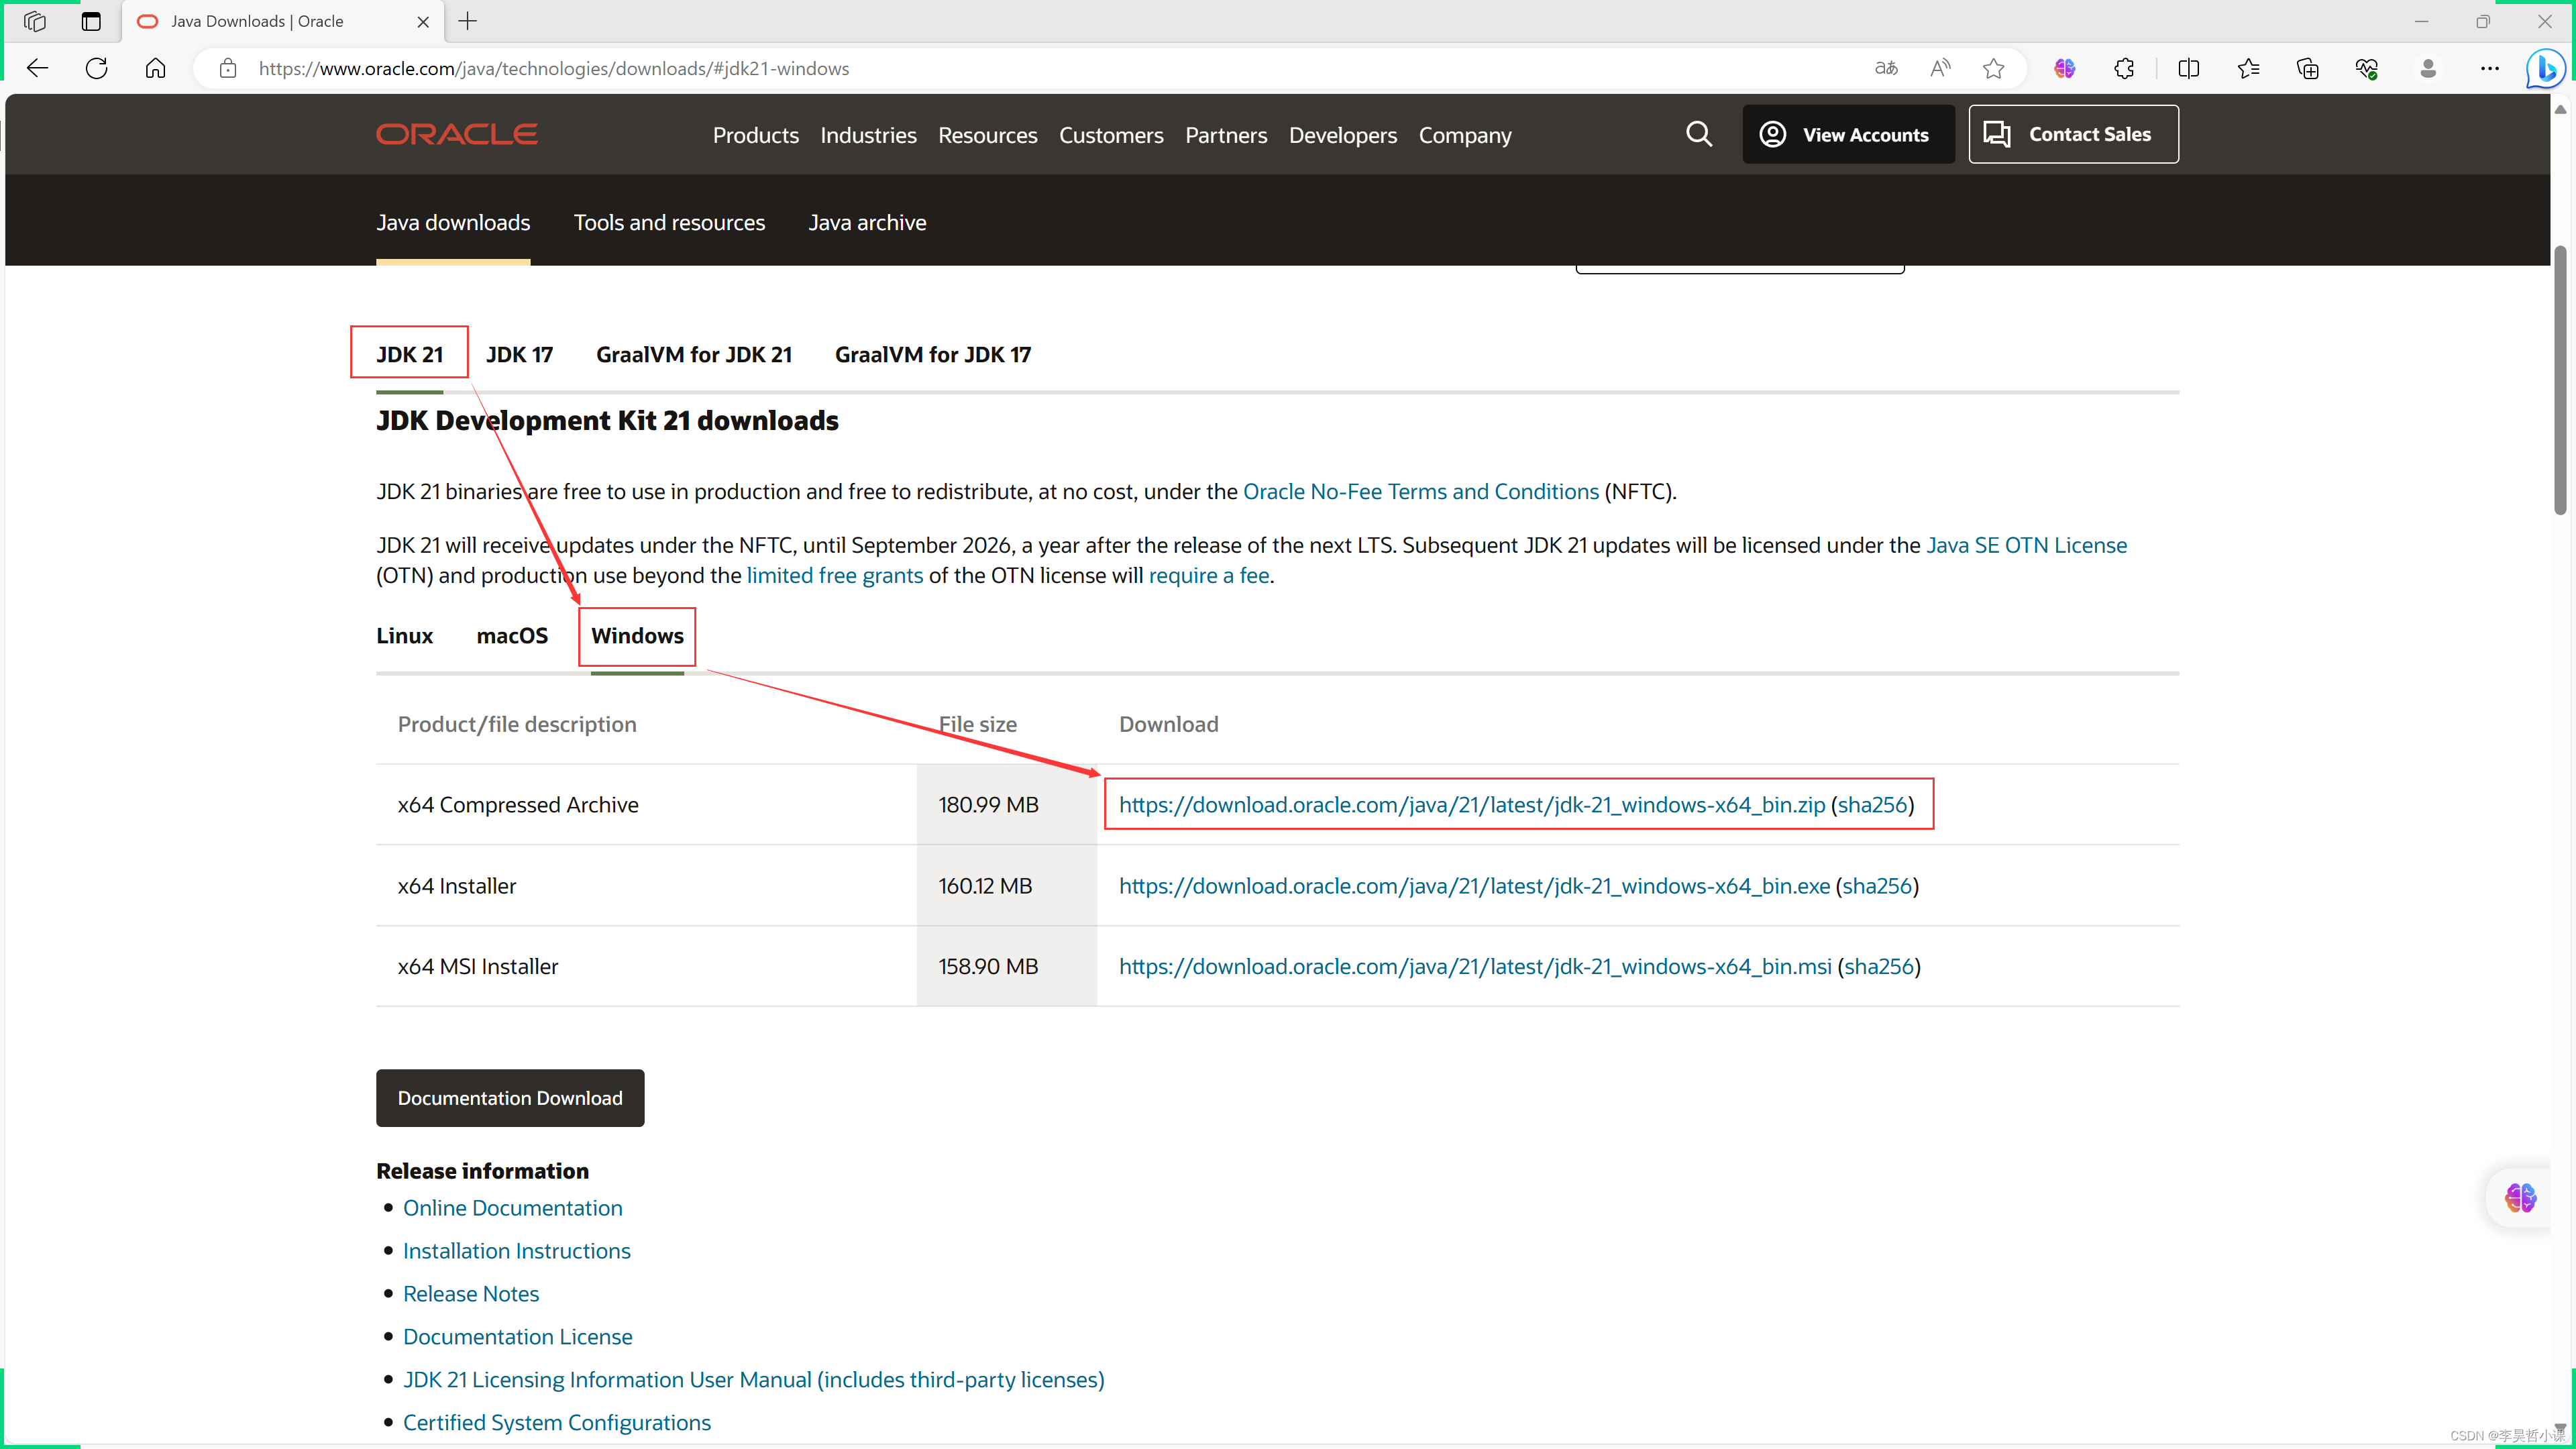
Task: Open the Favorites list icon
Action: tap(2248, 68)
